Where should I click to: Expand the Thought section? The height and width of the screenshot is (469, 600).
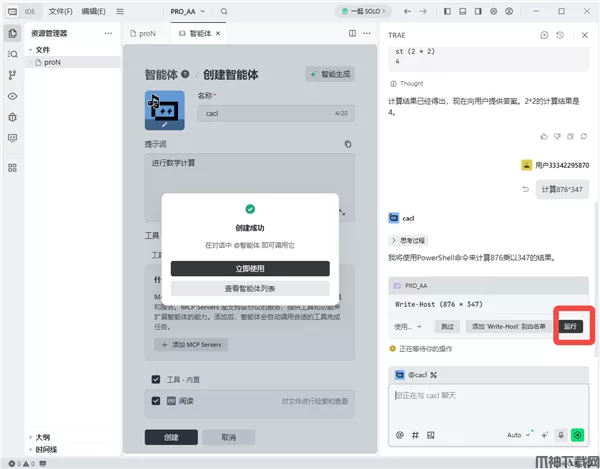pos(406,83)
